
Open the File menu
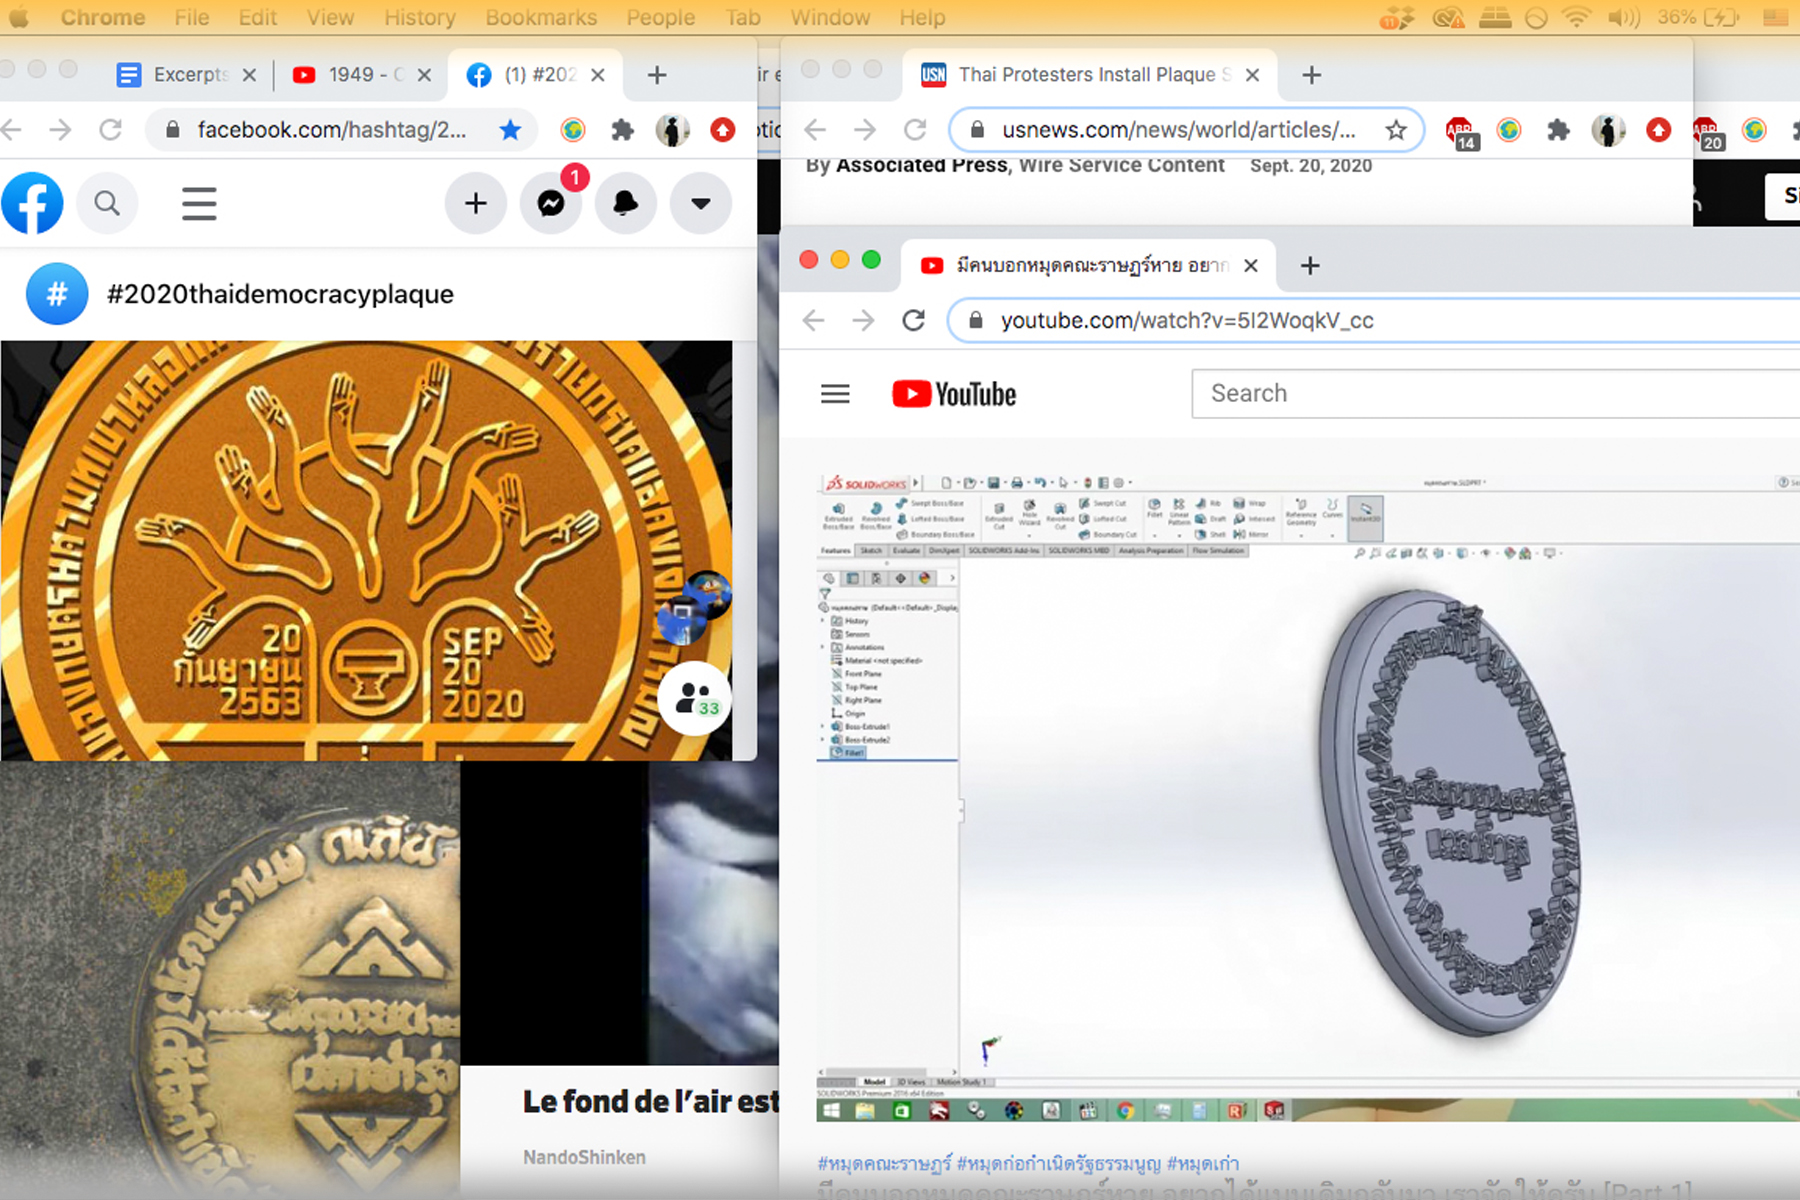[191, 17]
